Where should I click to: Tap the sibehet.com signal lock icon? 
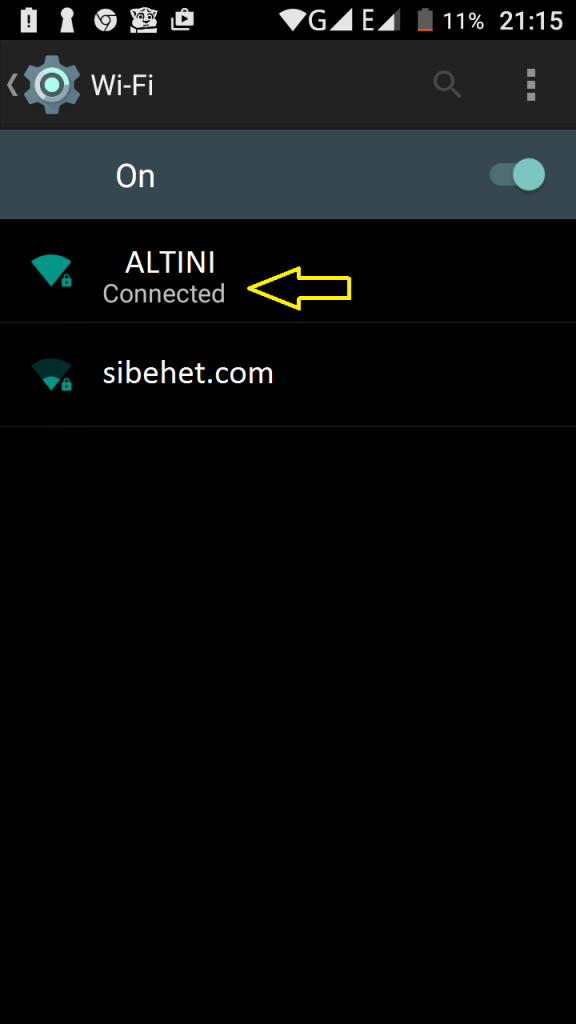click(x=52, y=375)
